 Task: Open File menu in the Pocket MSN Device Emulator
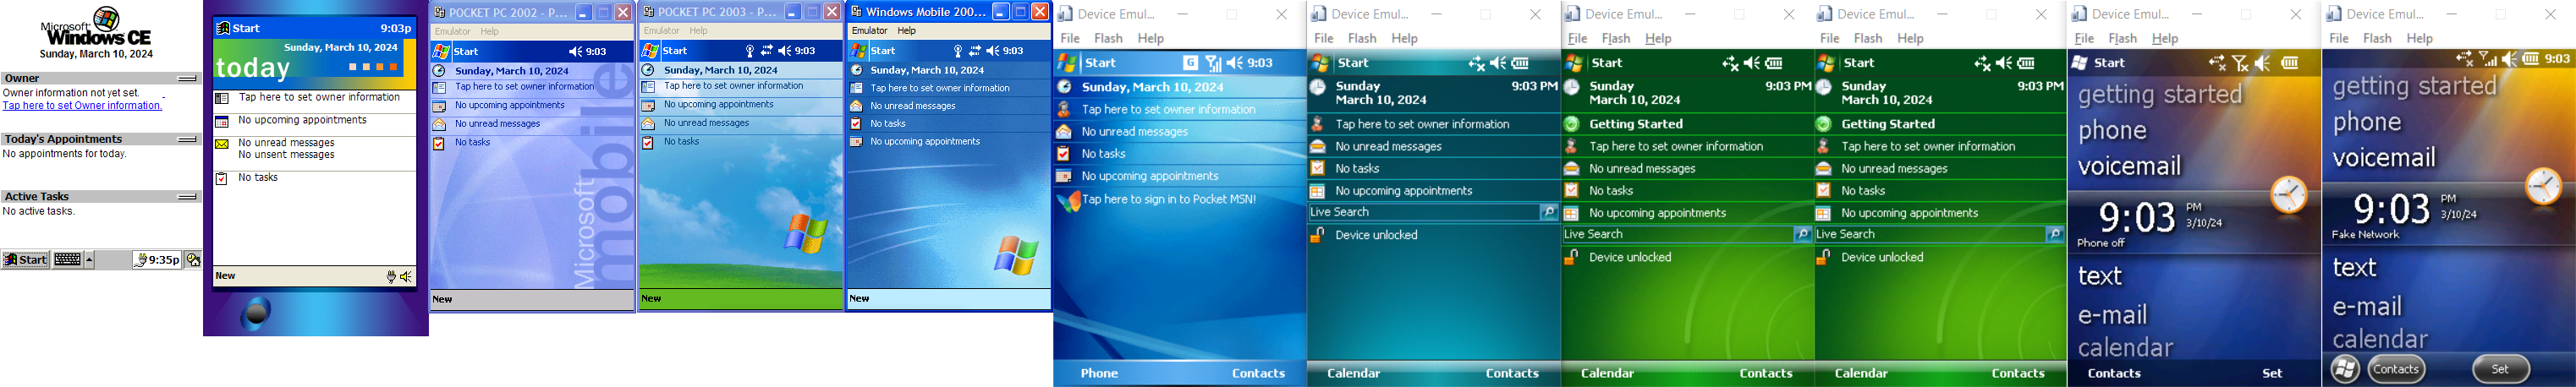tap(1070, 38)
